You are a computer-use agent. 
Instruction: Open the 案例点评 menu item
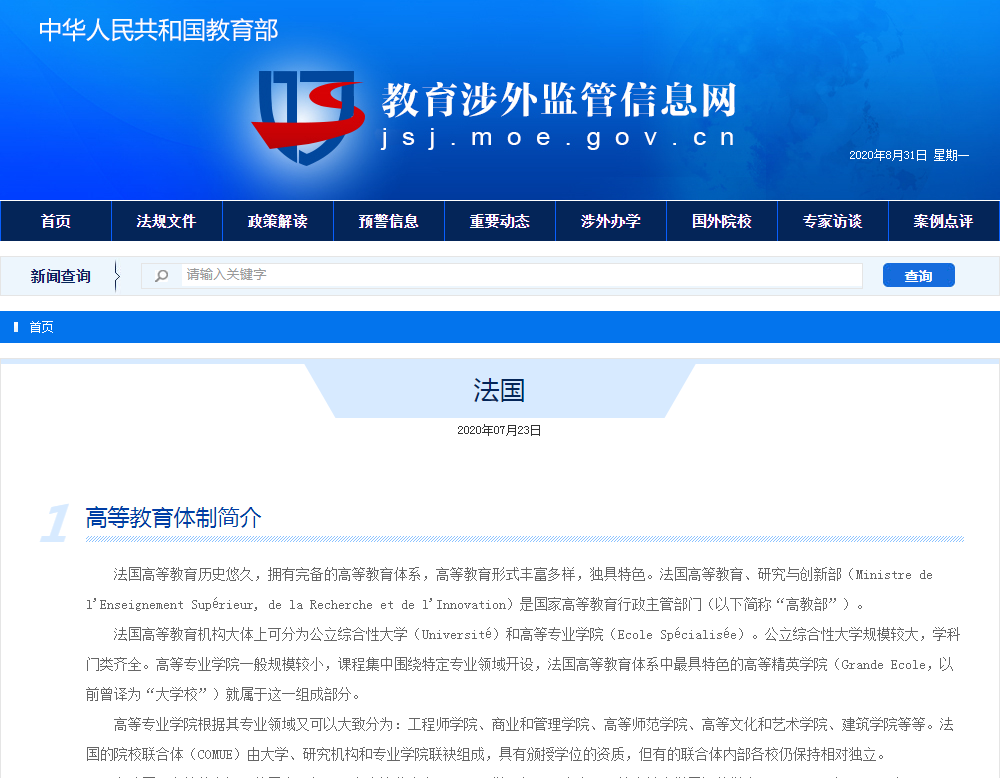pyautogui.click(x=943, y=220)
